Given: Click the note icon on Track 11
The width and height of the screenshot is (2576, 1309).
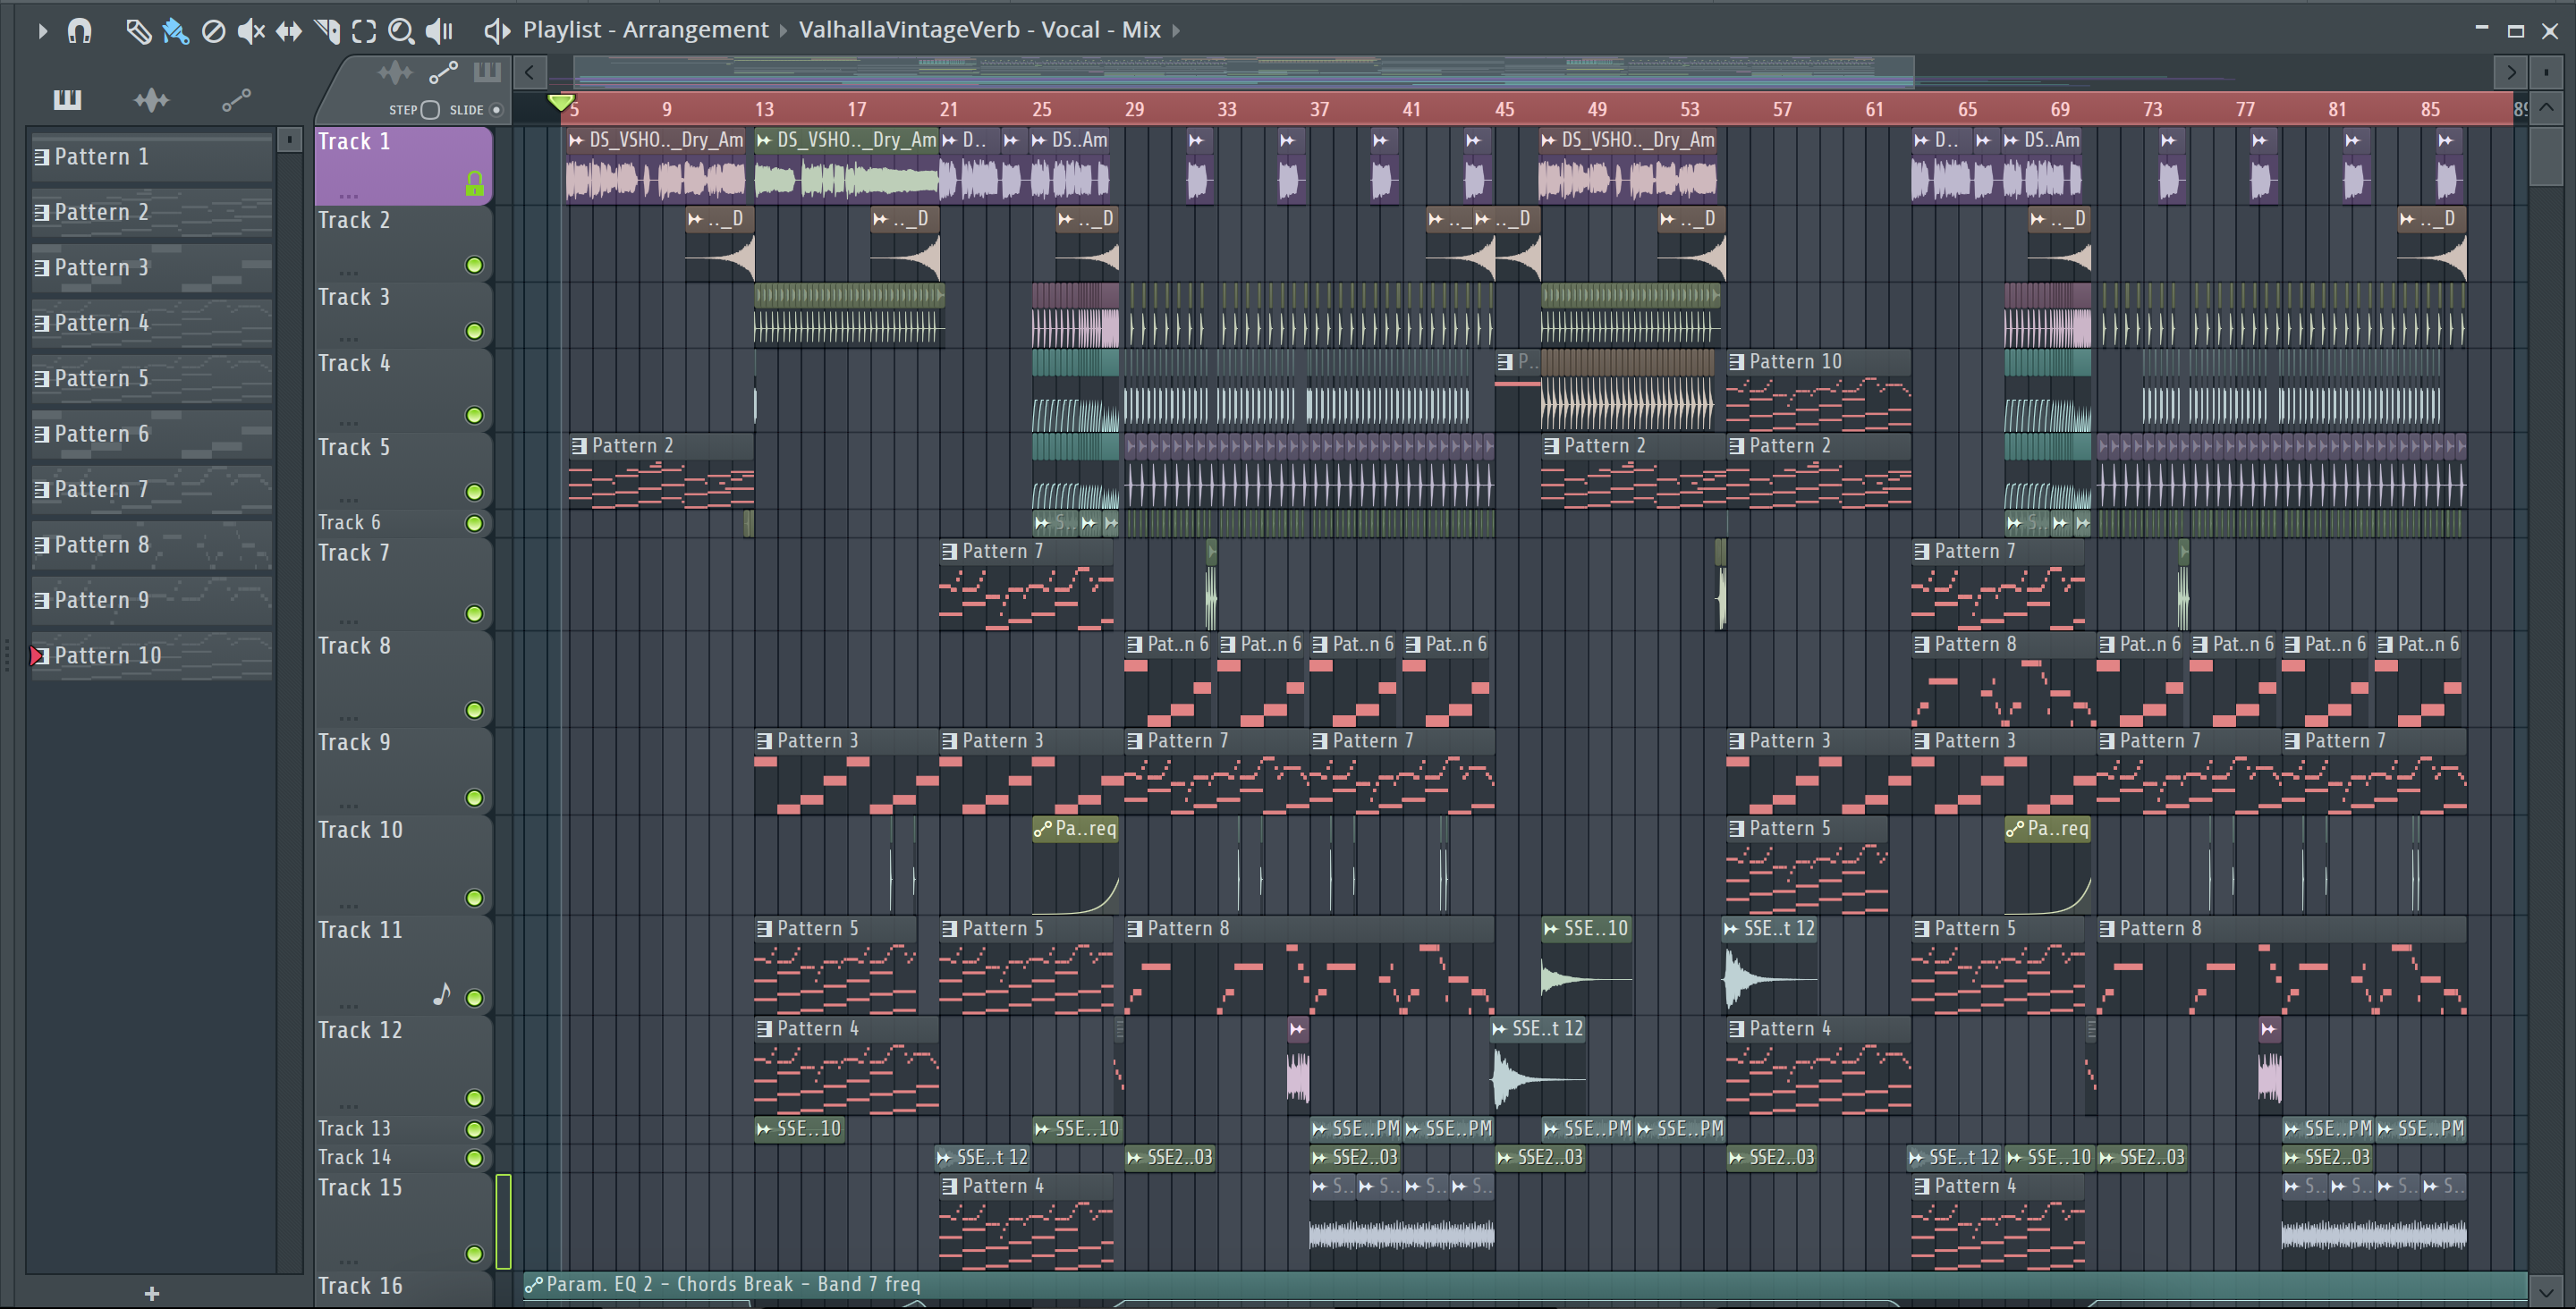Looking at the screenshot, I should (442, 993).
